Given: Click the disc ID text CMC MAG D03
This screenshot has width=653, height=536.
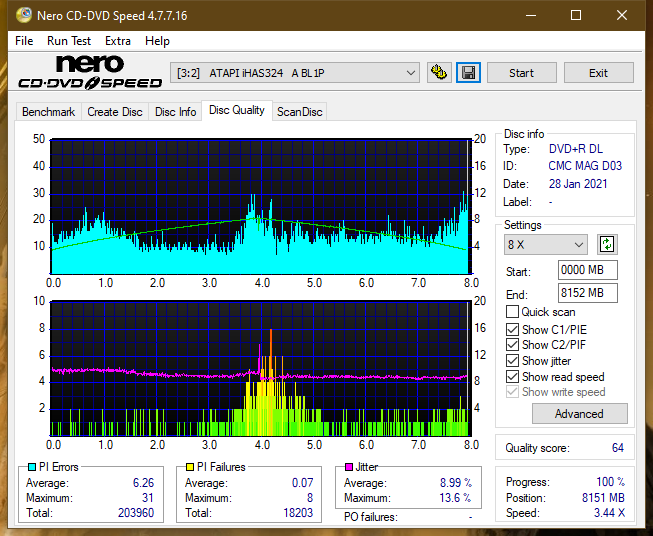Looking at the screenshot, I should pyautogui.click(x=585, y=166).
